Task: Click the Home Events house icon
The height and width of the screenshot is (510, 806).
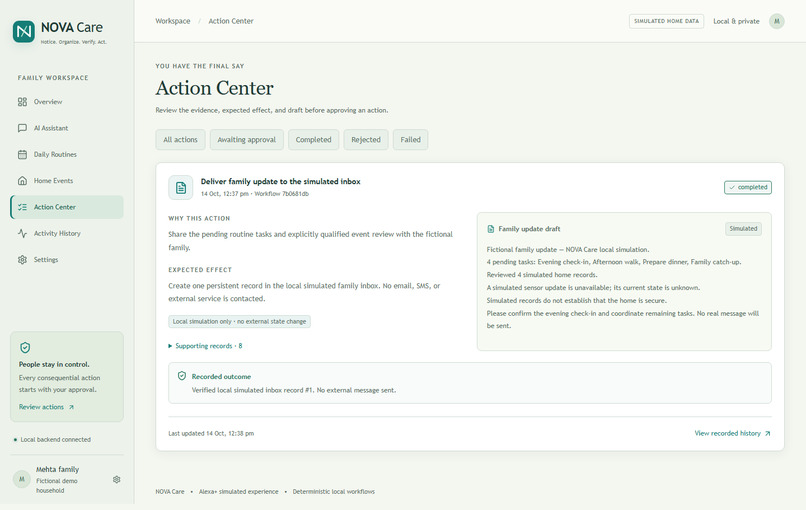Action: coord(22,180)
